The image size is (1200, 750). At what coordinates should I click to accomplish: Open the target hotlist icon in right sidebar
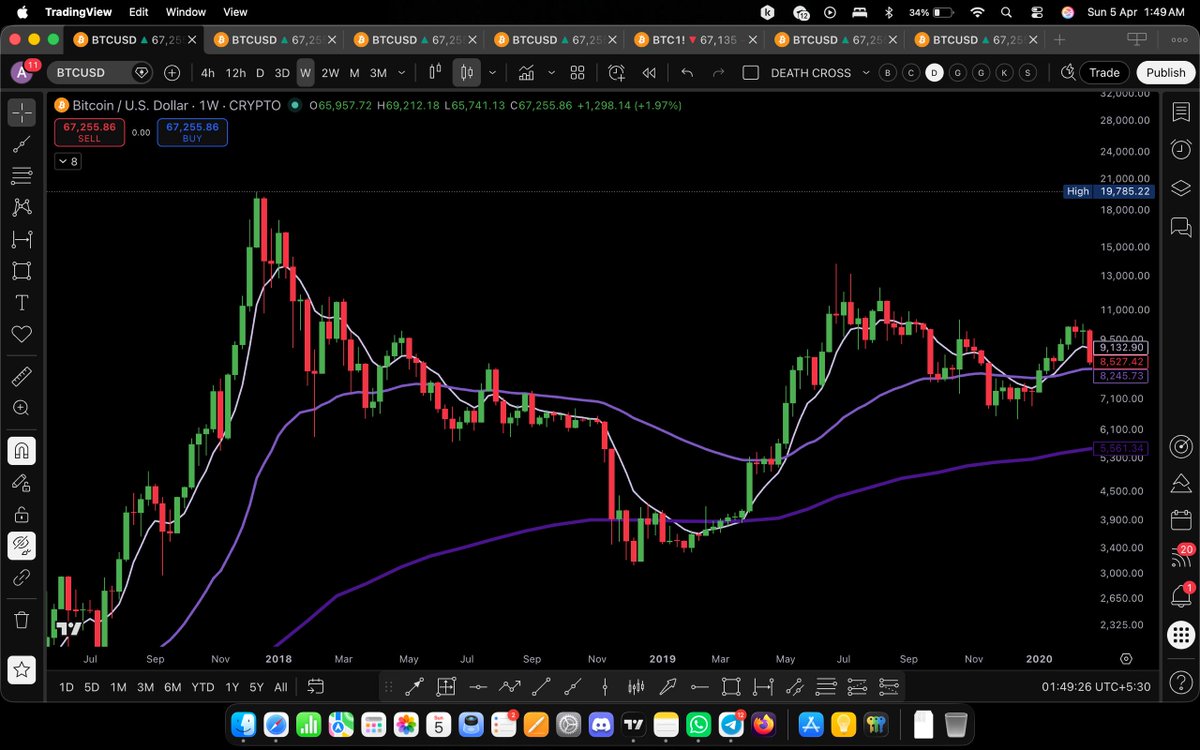pyautogui.click(x=1181, y=446)
